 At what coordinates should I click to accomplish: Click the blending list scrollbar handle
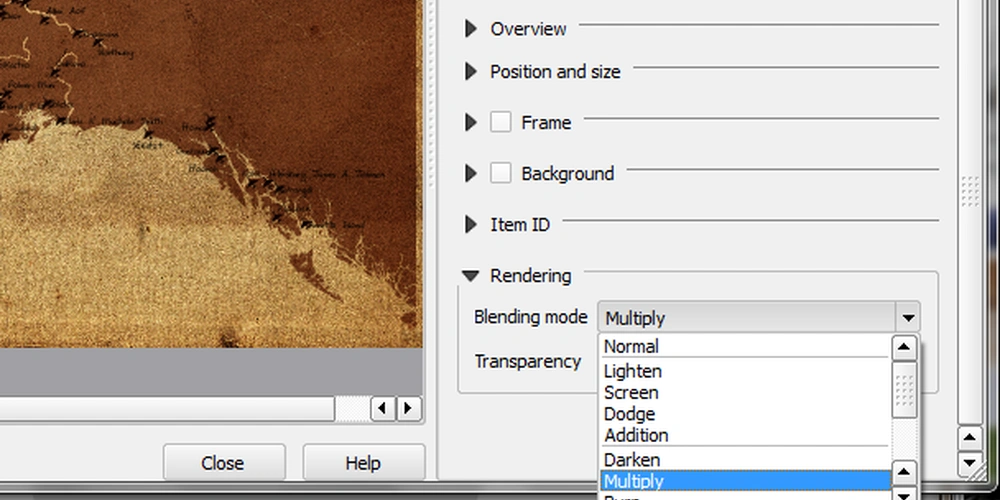(x=904, y=390)
